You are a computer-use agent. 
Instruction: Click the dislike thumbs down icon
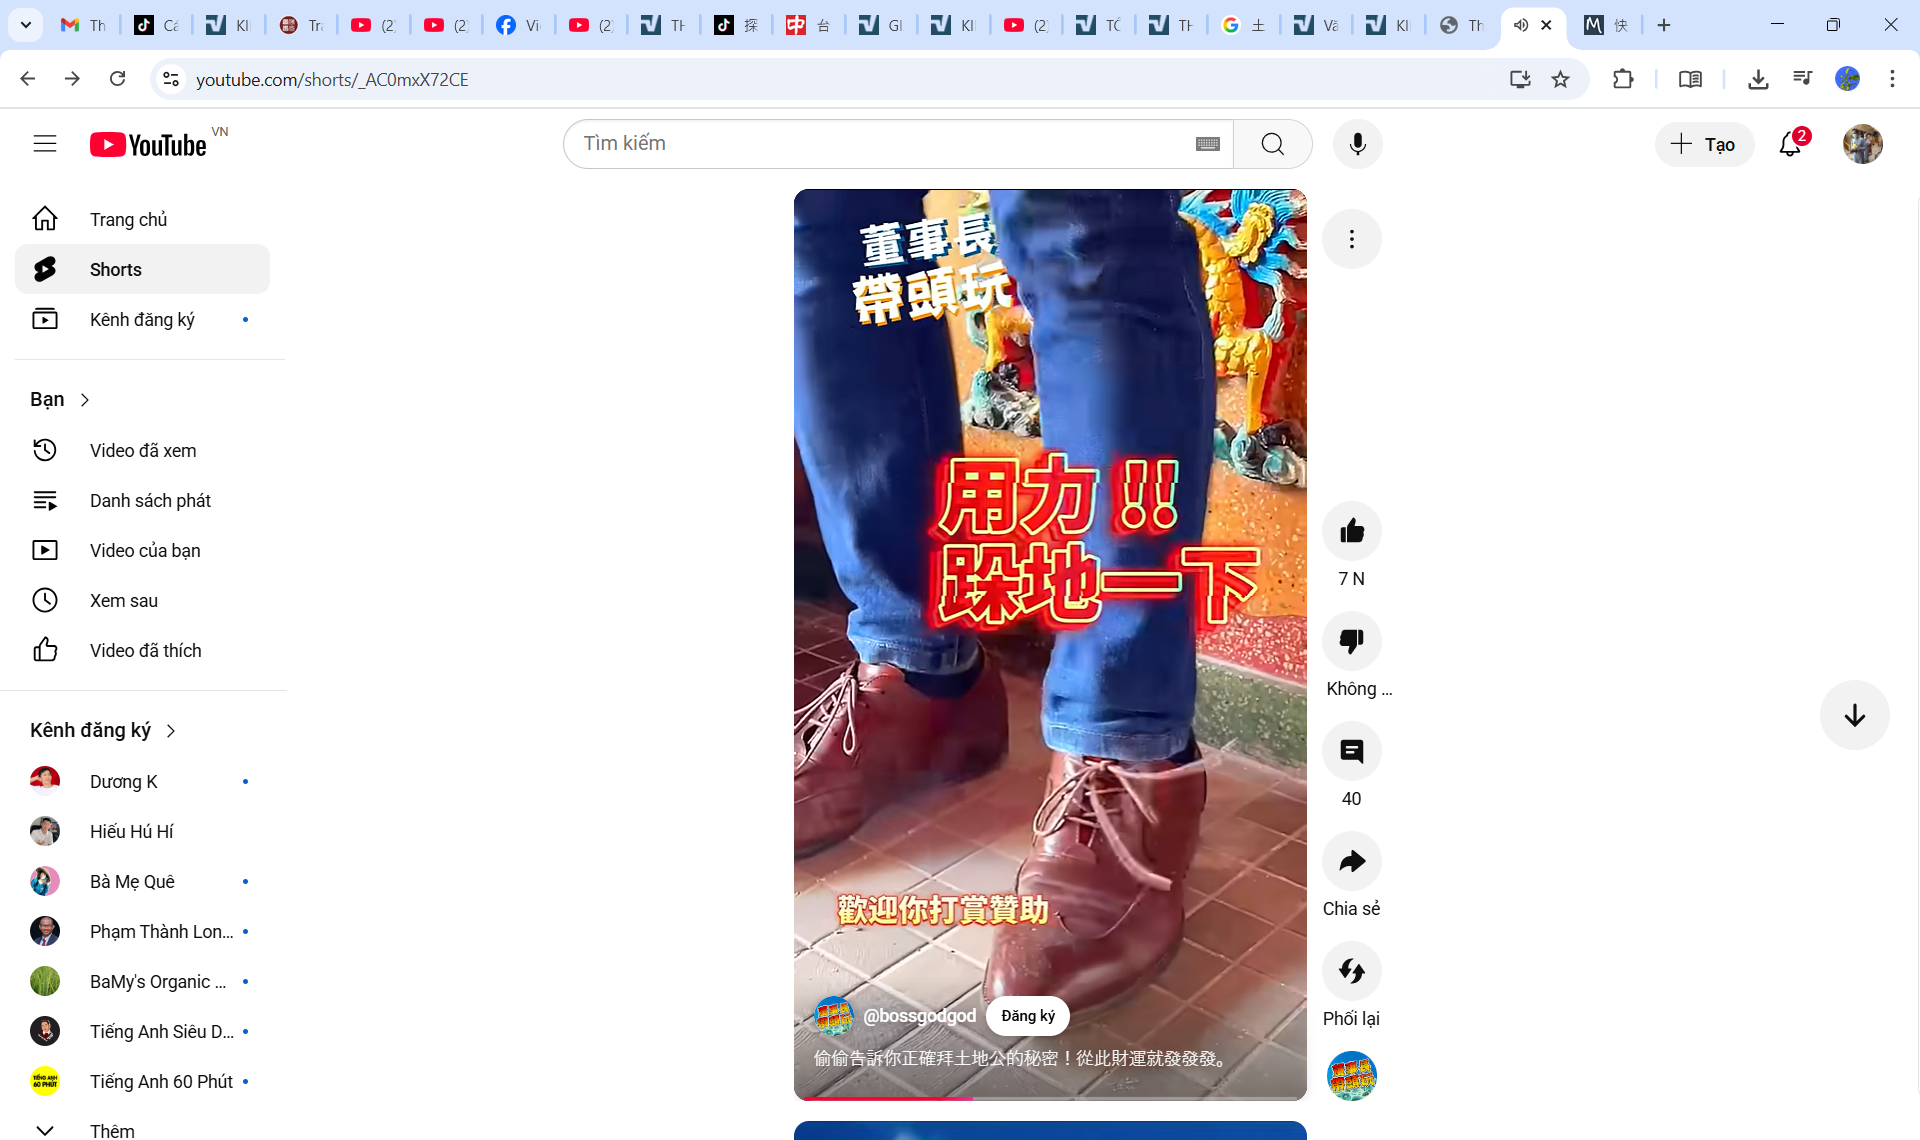click(1351, 641)
